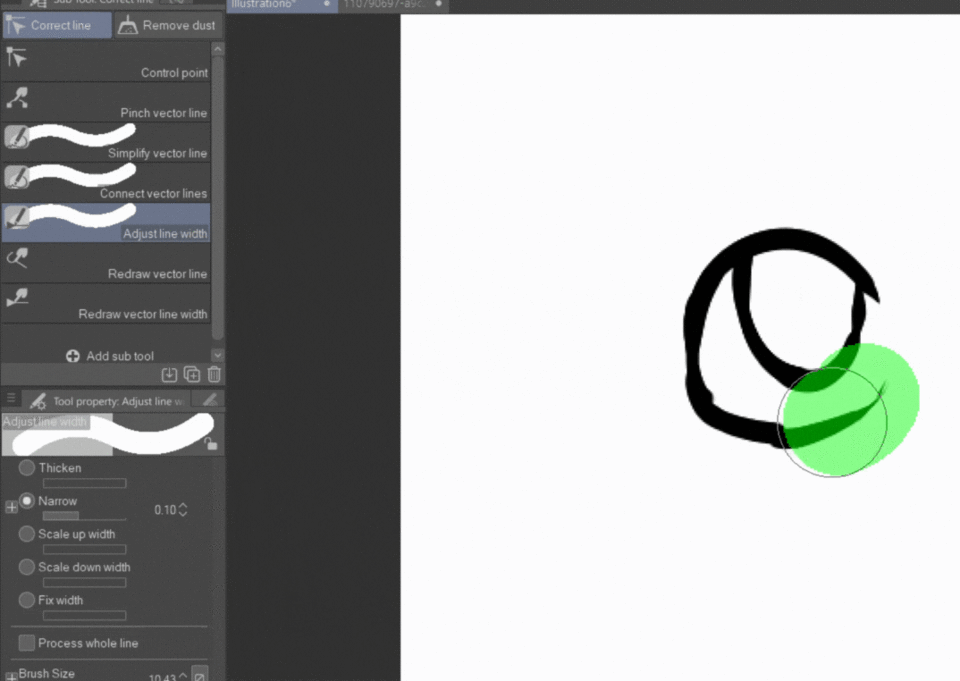Switch to the Remove dust tab
This screenshot has width=960, height=681.
[168, 26]
